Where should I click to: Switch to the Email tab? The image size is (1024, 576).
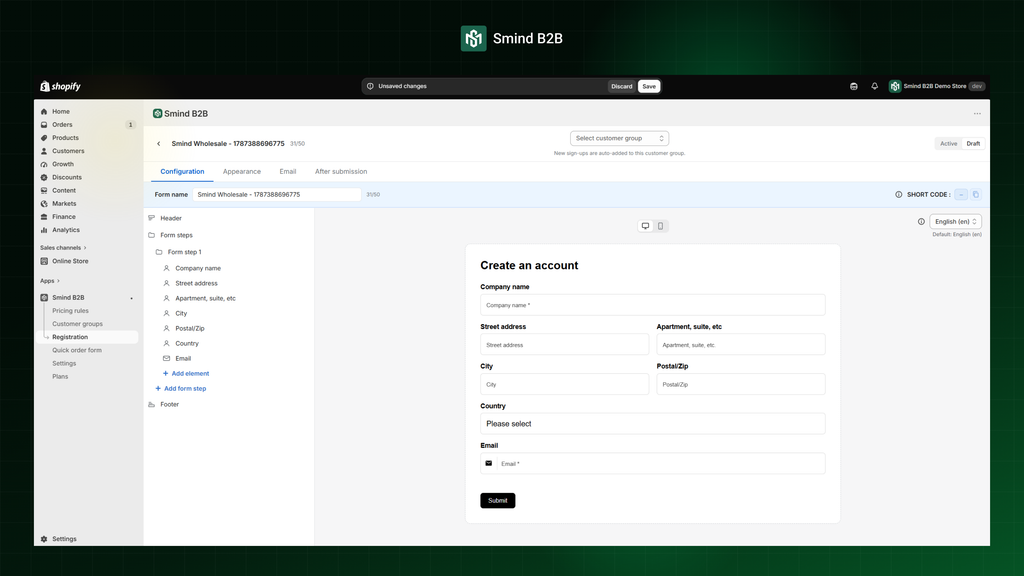click(x=287, y=172)
